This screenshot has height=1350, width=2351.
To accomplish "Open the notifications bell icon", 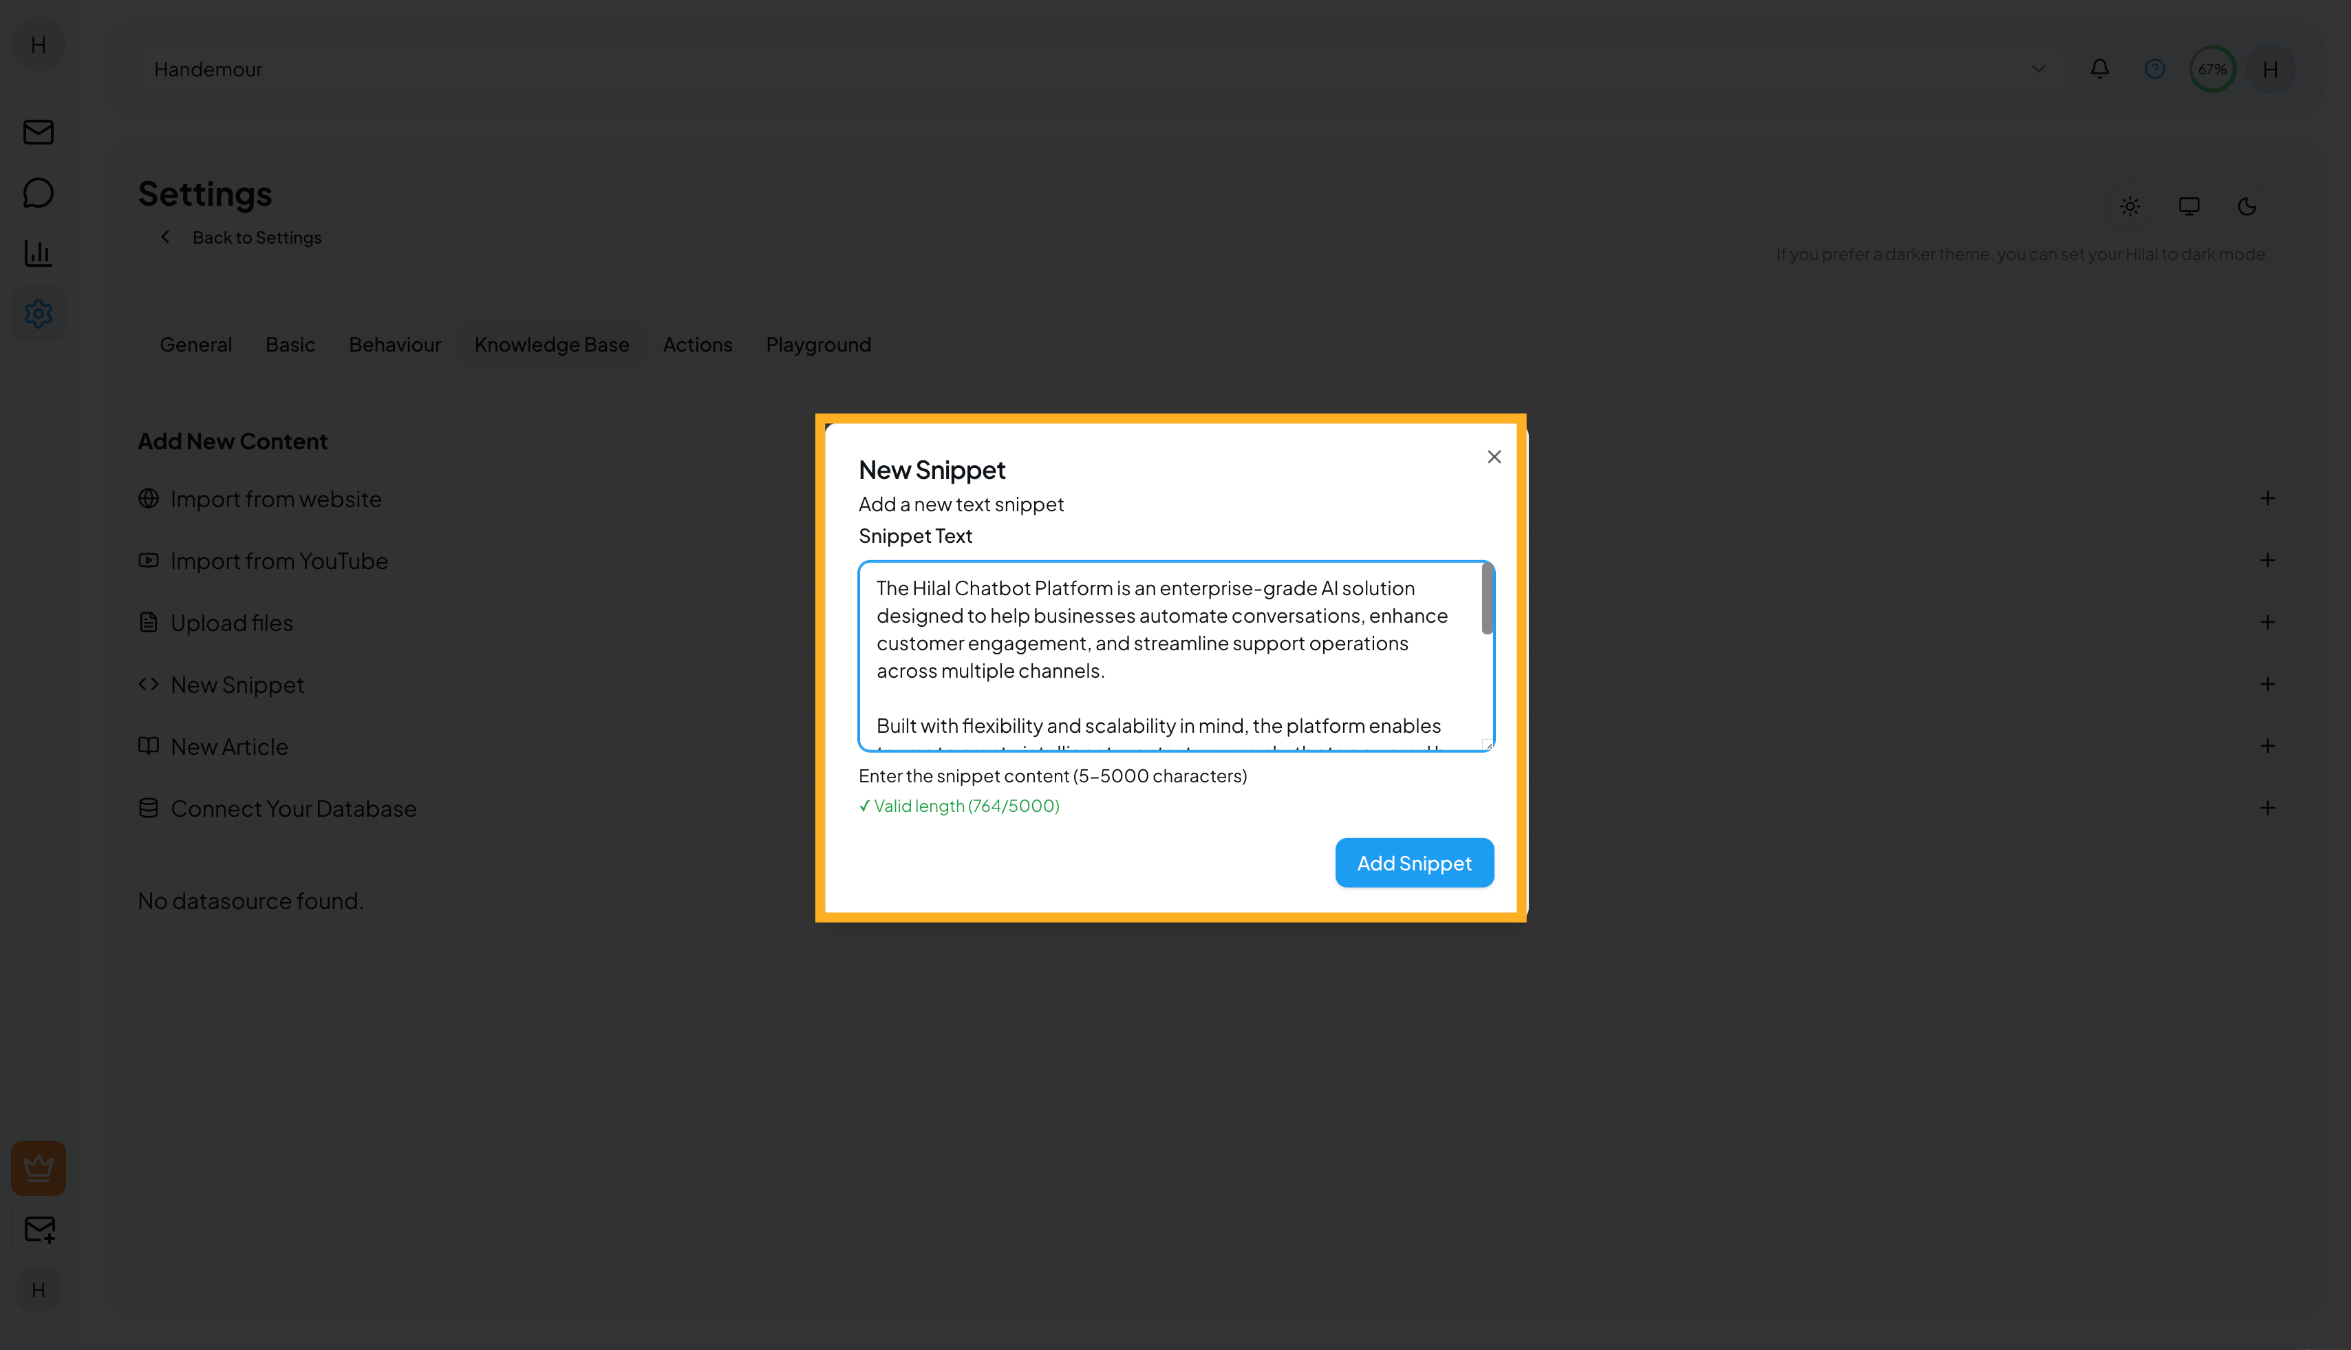I will pyautogui.click(x=2099, y=68).
